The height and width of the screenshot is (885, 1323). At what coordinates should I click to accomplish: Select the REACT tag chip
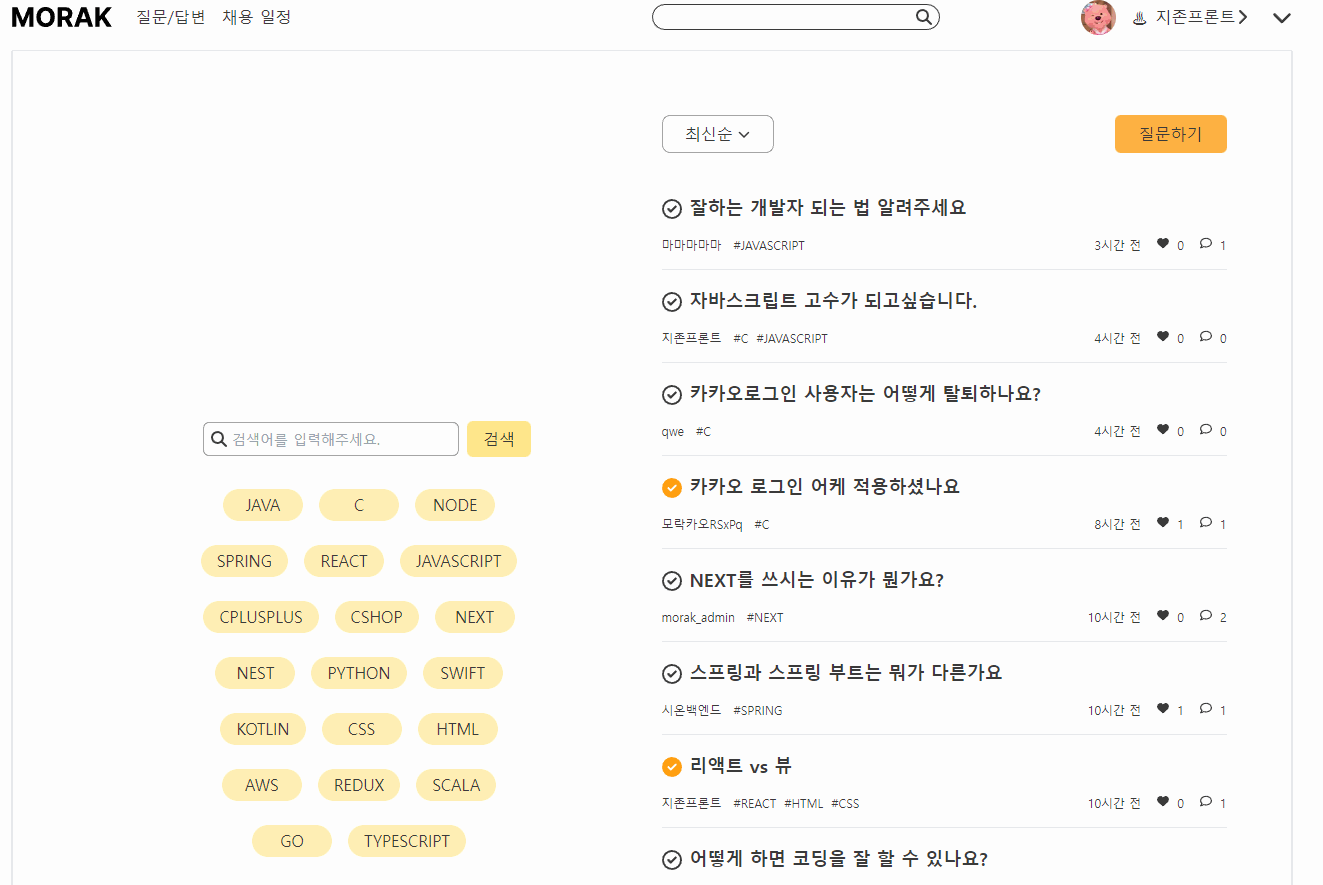coord(344,561)
